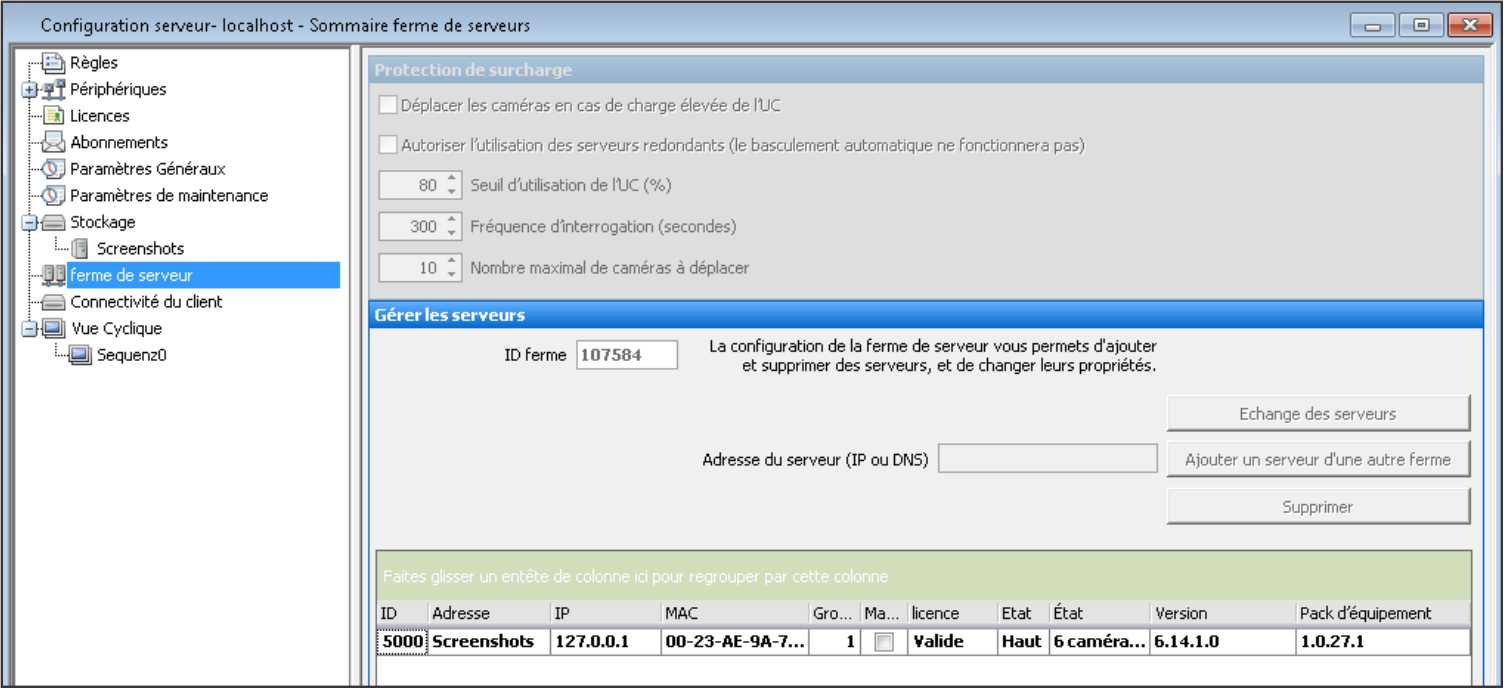Open Abonnements in the tree

[x=119, y=142]
